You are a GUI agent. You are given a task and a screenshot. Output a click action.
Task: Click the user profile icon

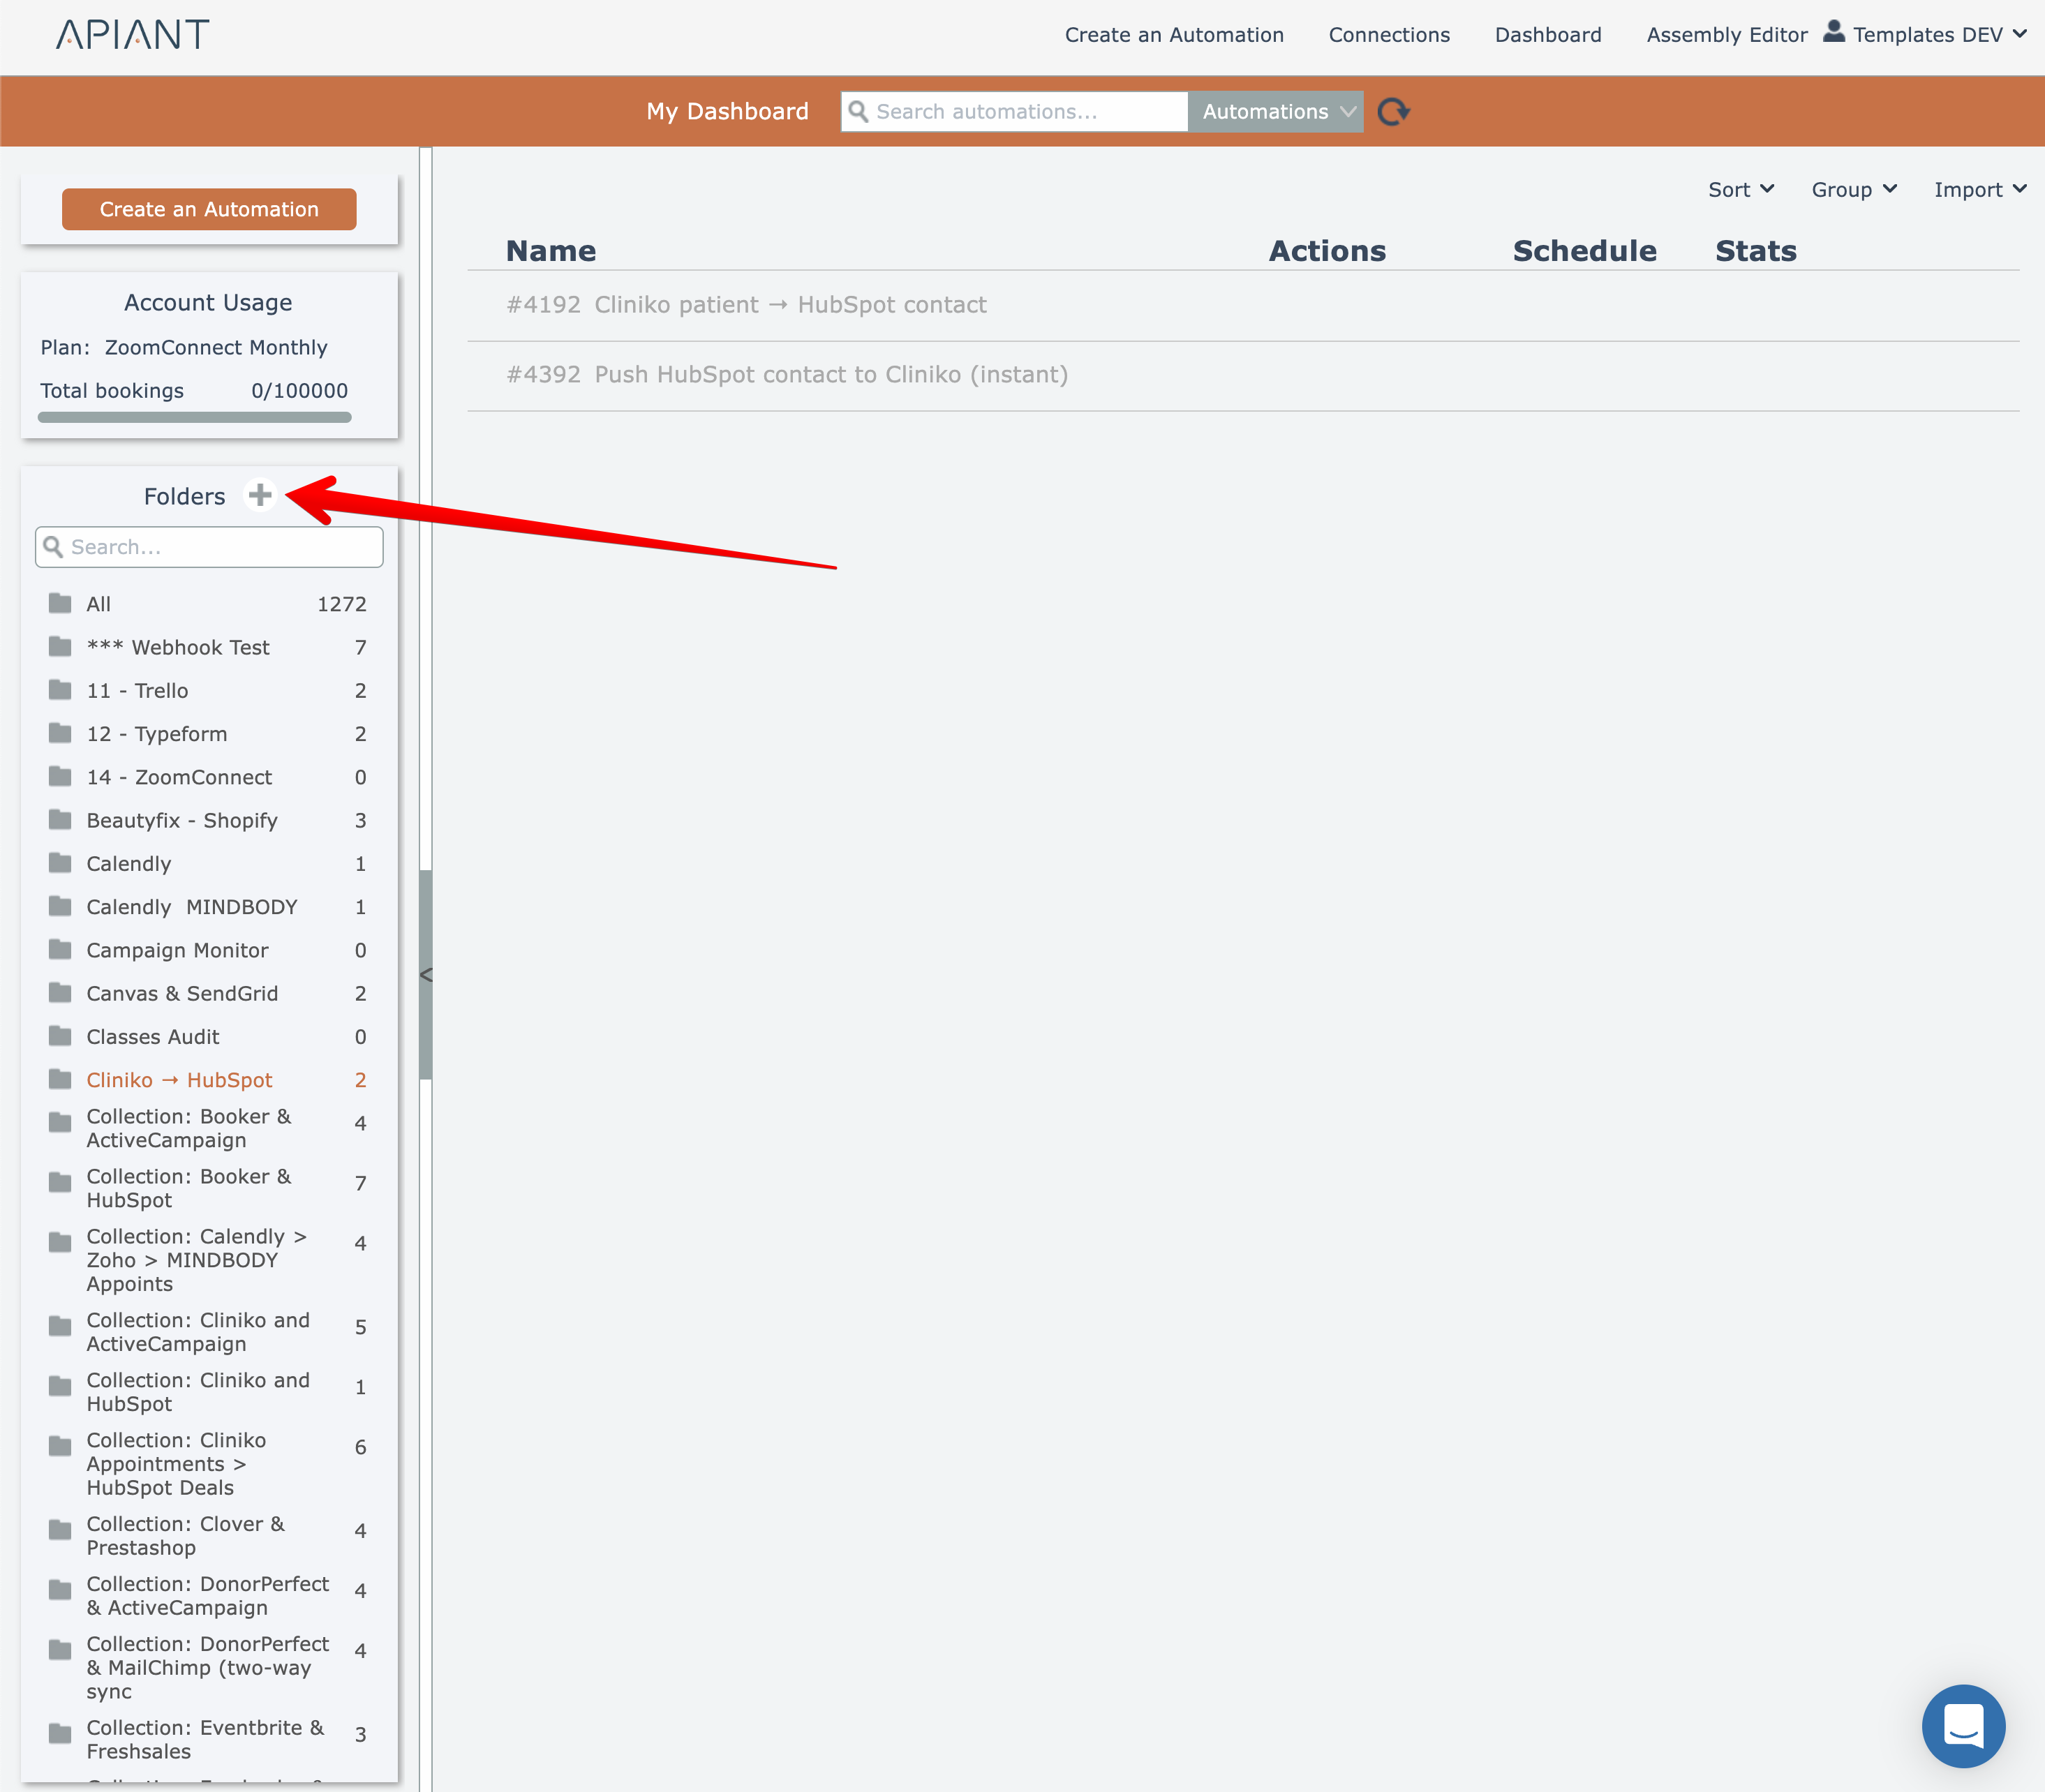coord(1833,32)
